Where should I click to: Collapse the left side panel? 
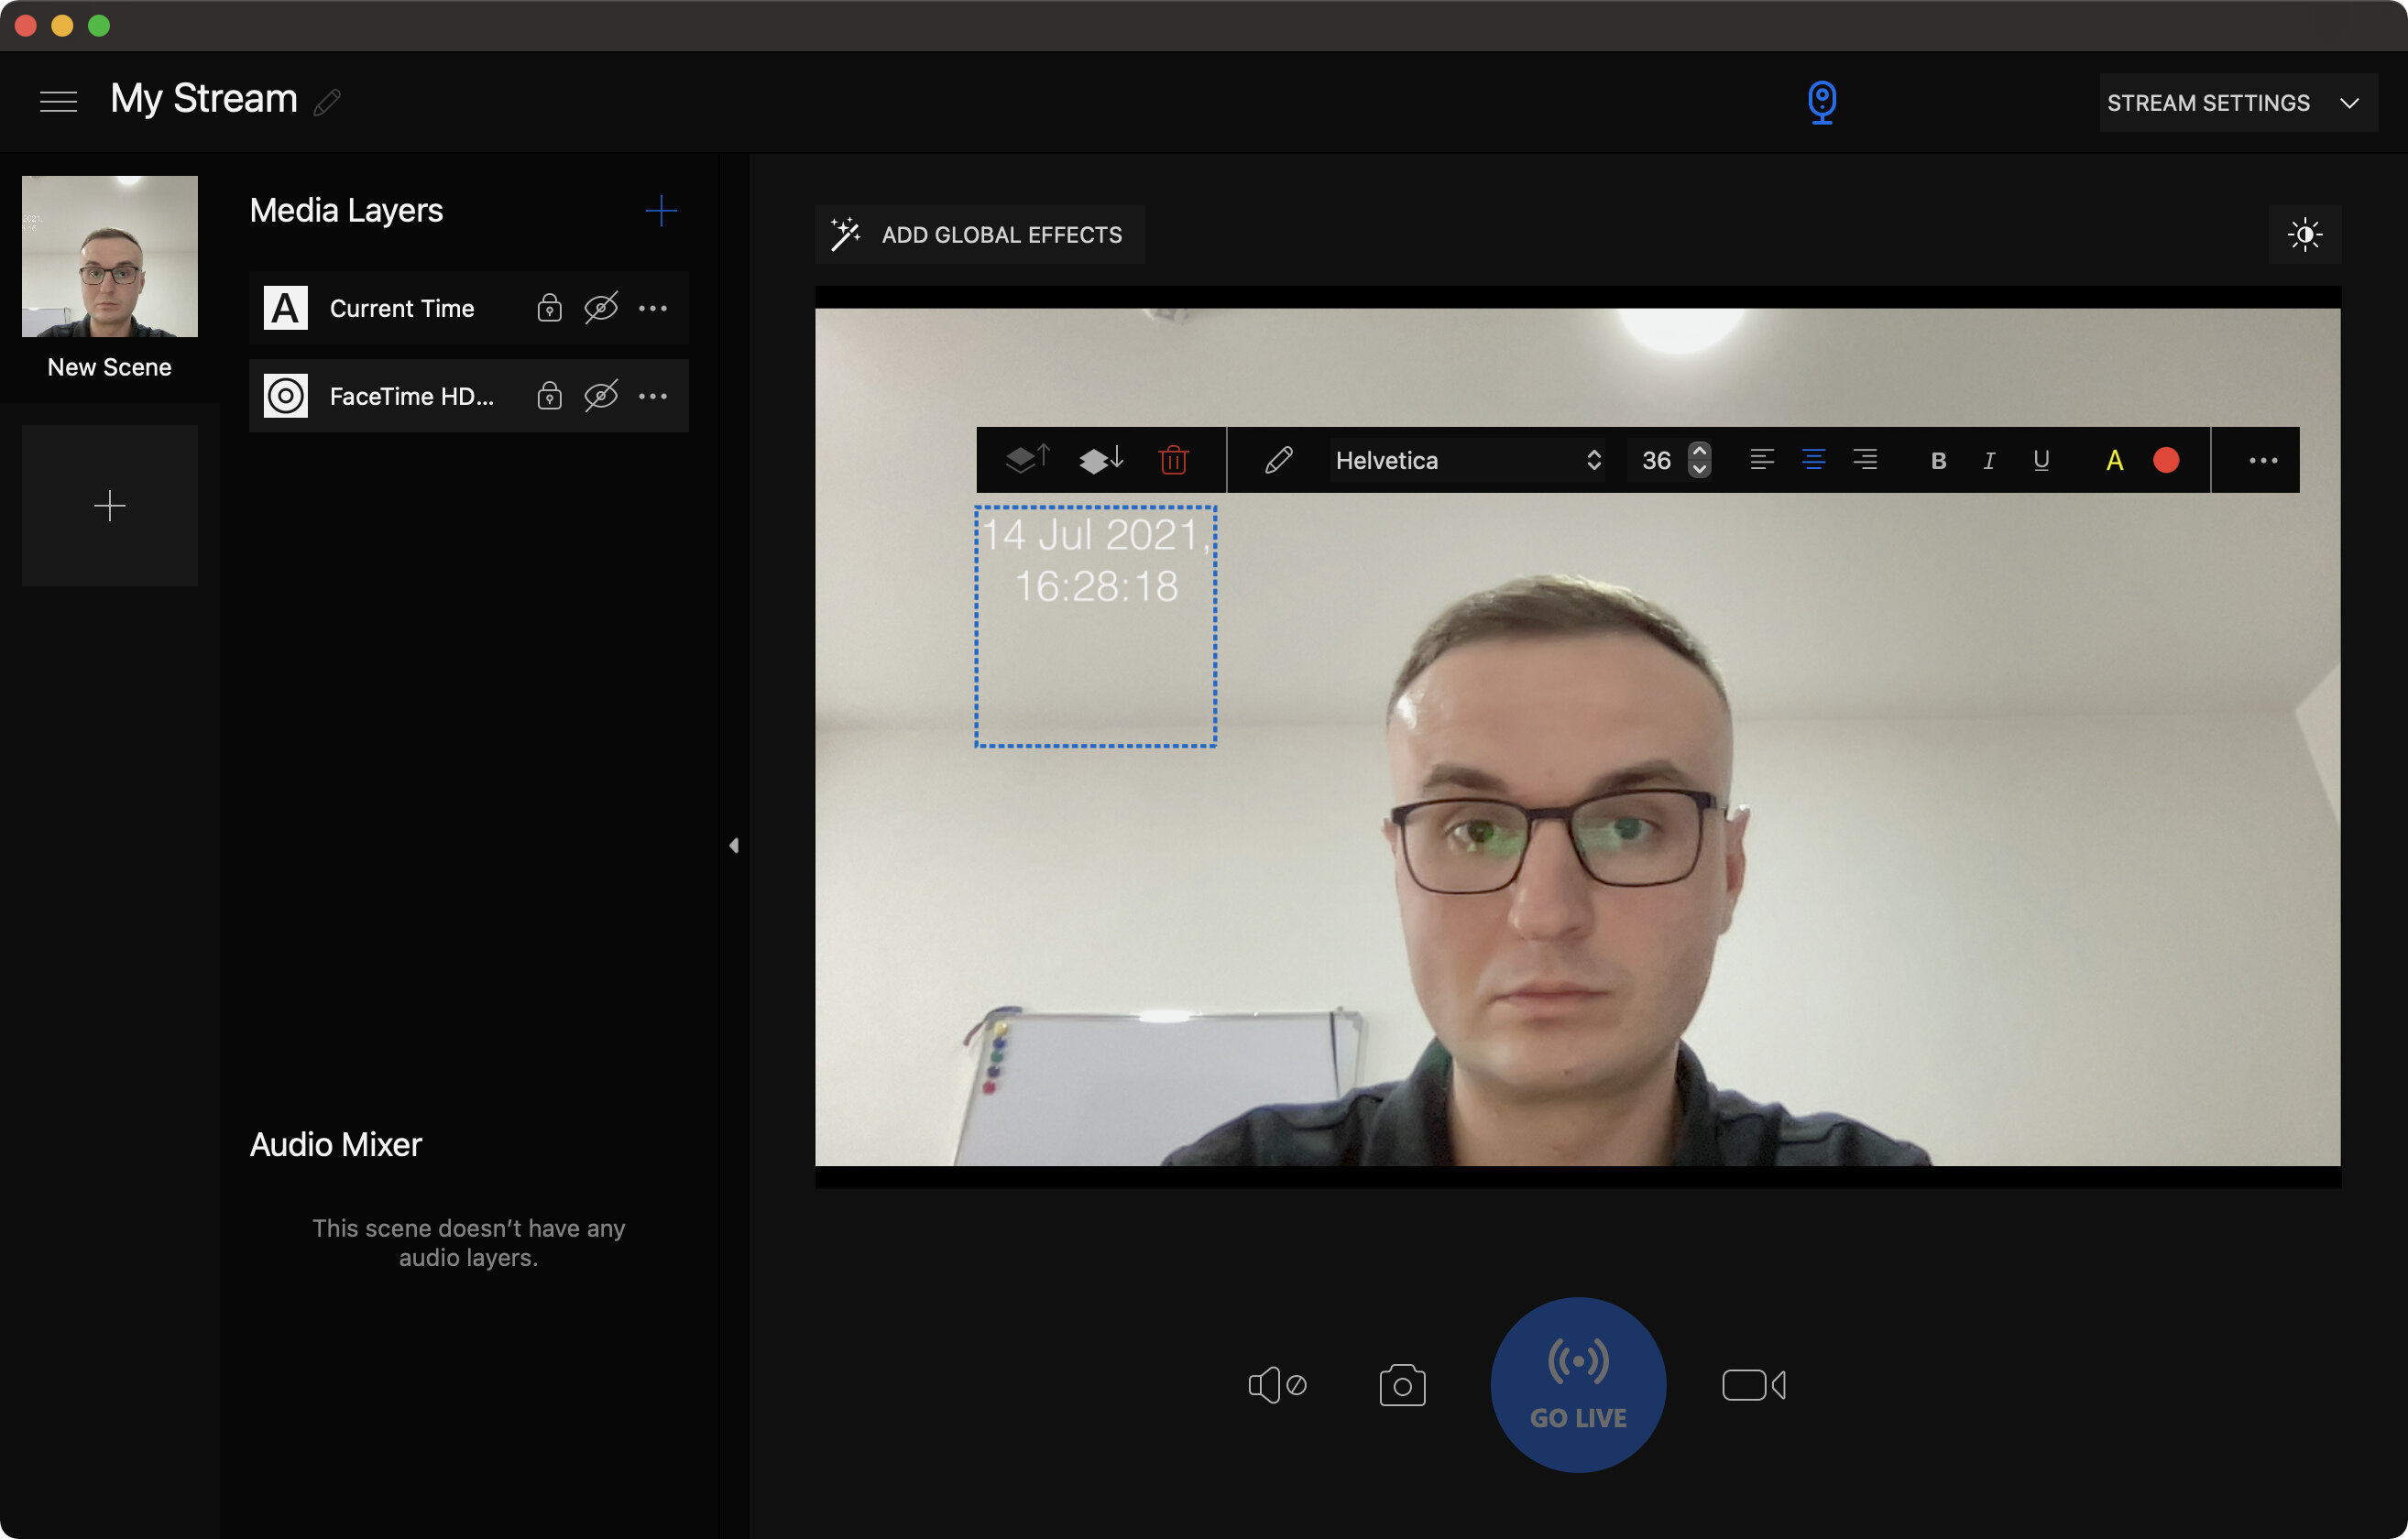734,846
